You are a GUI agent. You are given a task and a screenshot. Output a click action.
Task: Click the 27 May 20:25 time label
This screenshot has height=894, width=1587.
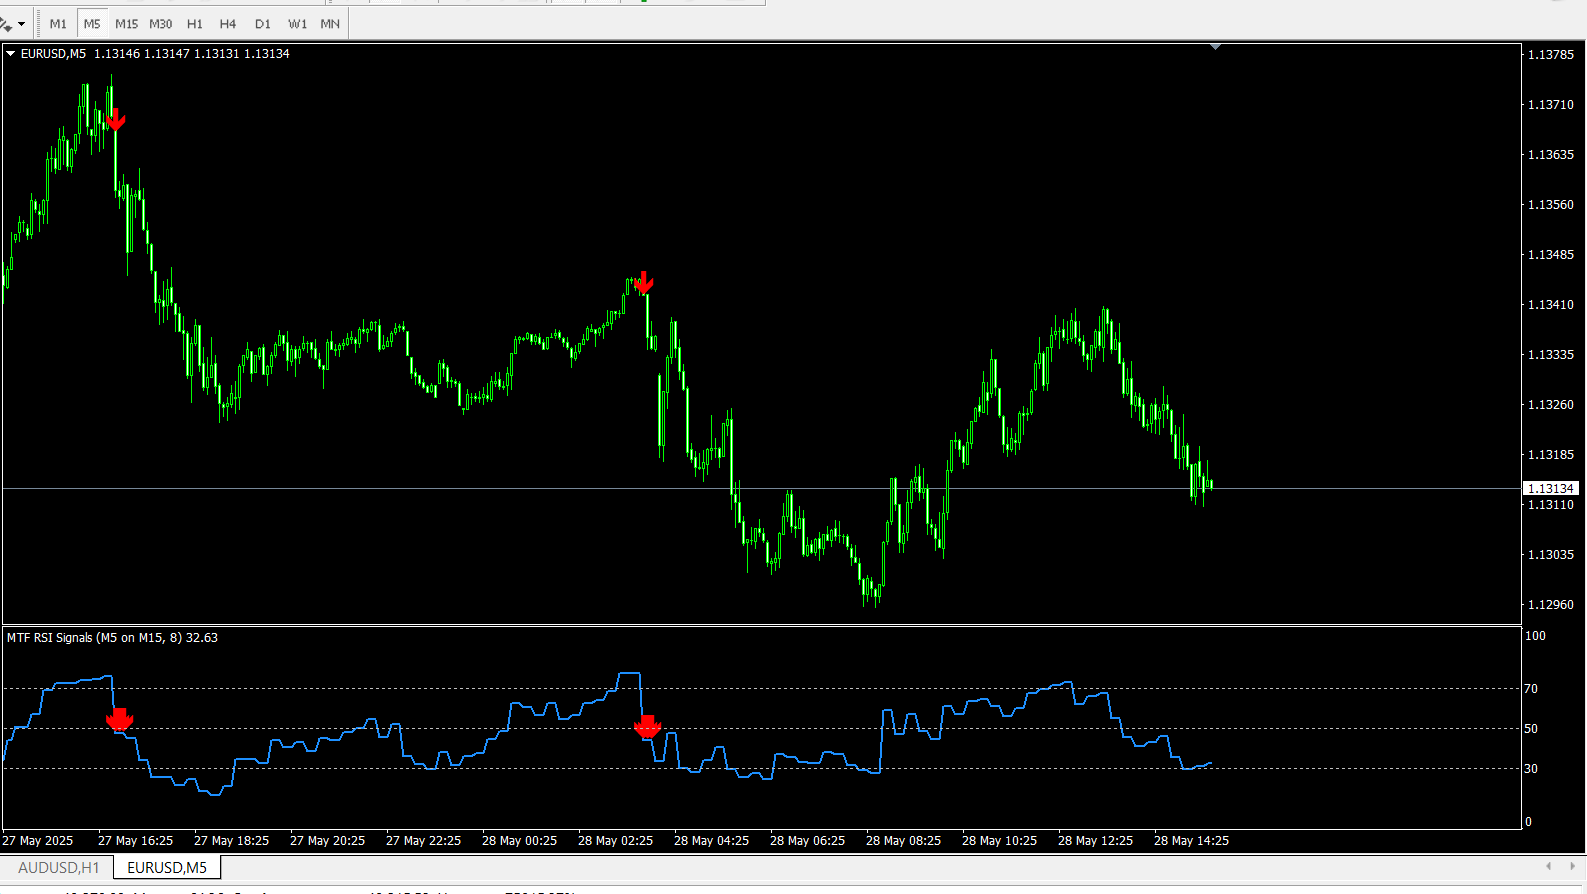coord(328,841)
